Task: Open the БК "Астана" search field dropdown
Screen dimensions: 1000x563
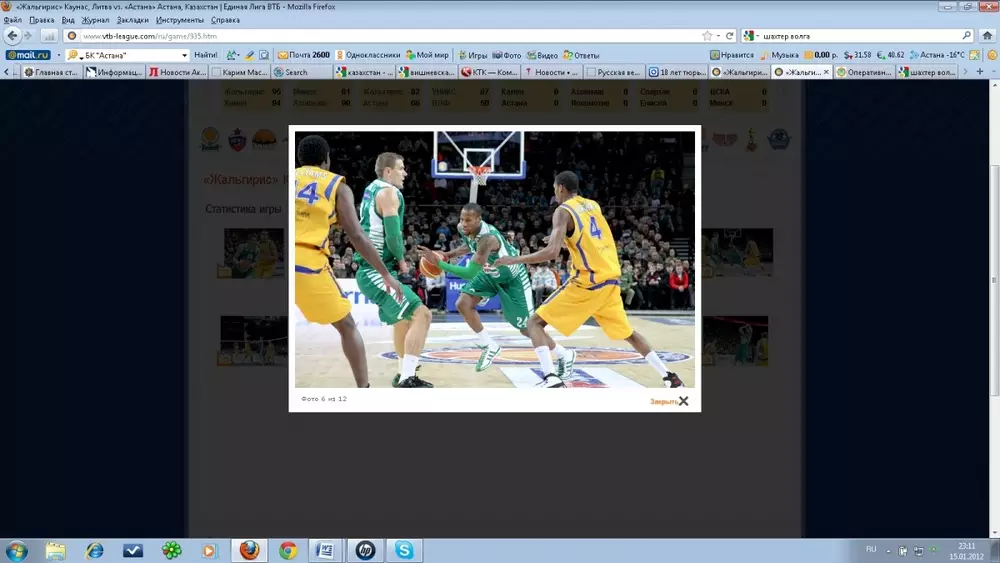Action: click(x=184, y=55)
